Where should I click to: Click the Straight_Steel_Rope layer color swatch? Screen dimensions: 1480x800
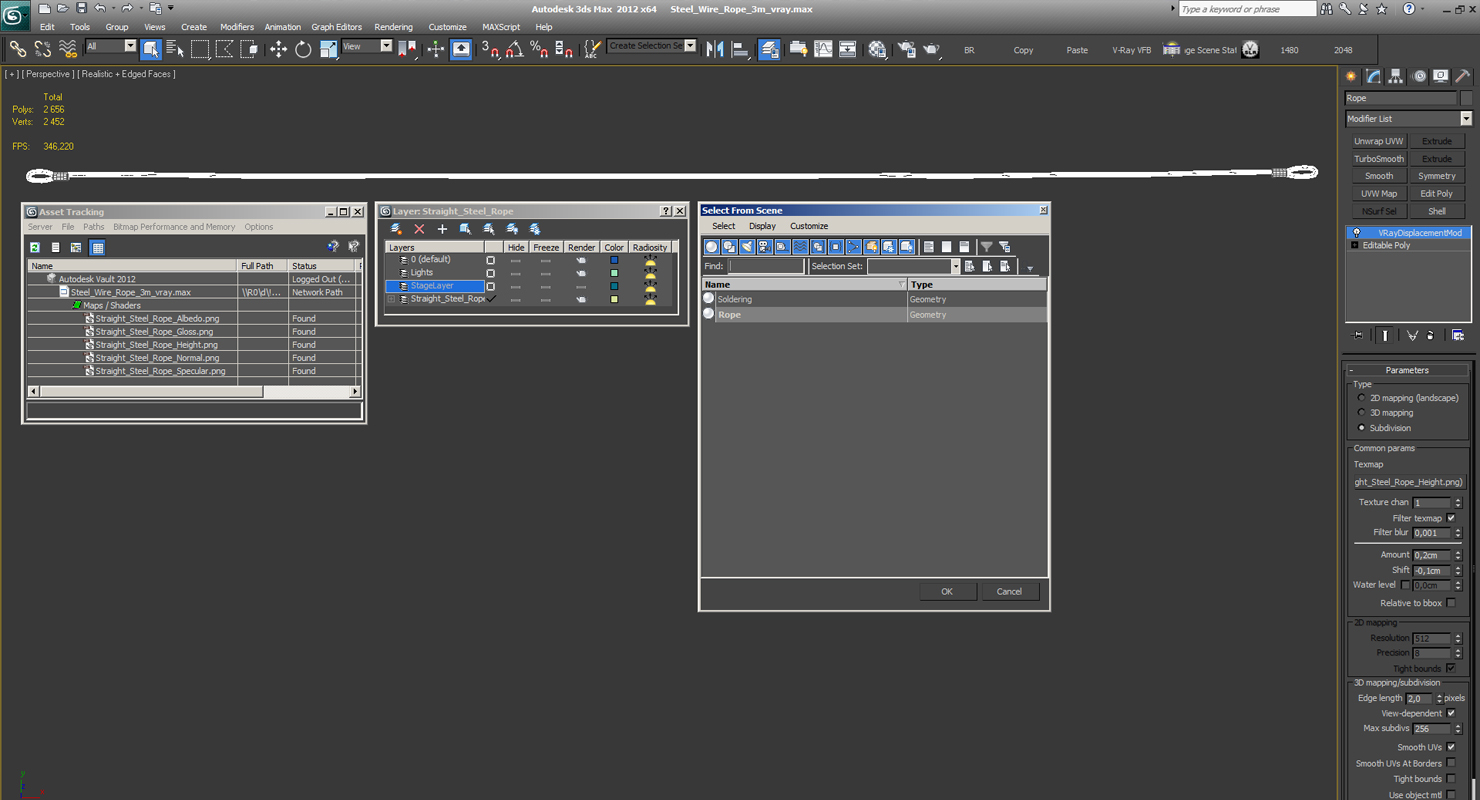(x=614, y=299)
